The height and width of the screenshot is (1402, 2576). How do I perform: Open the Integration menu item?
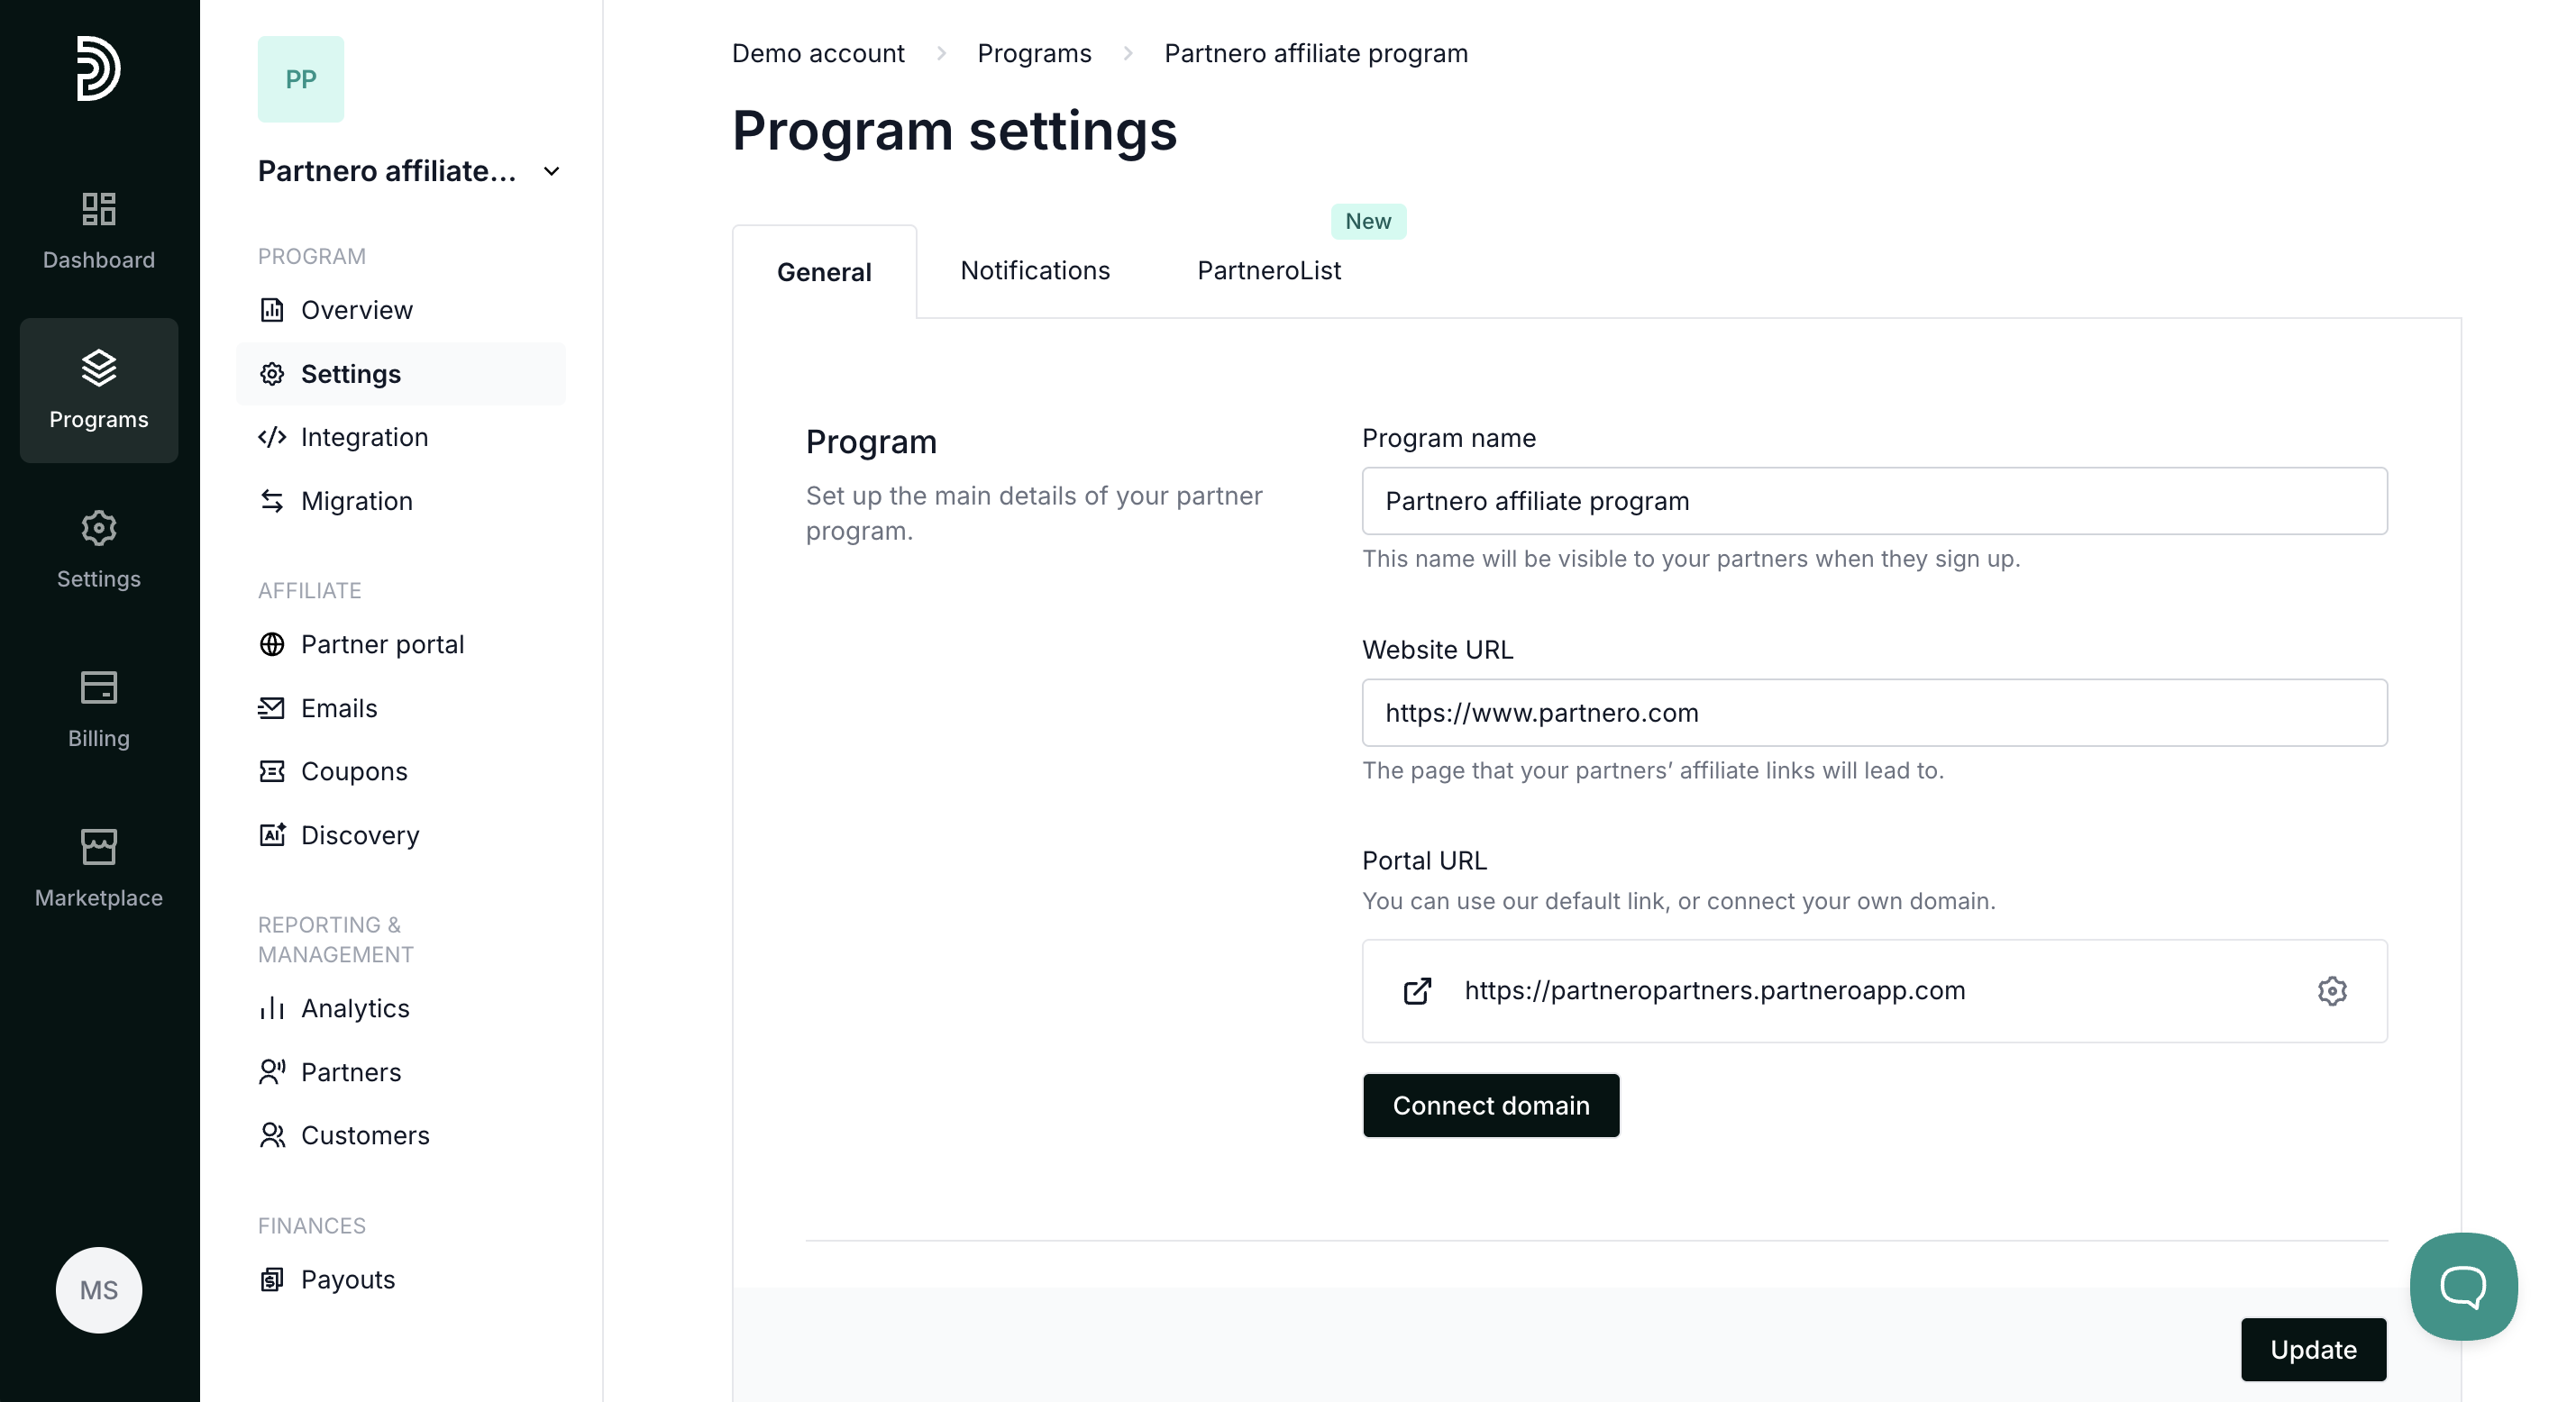[x=364, y=437]
